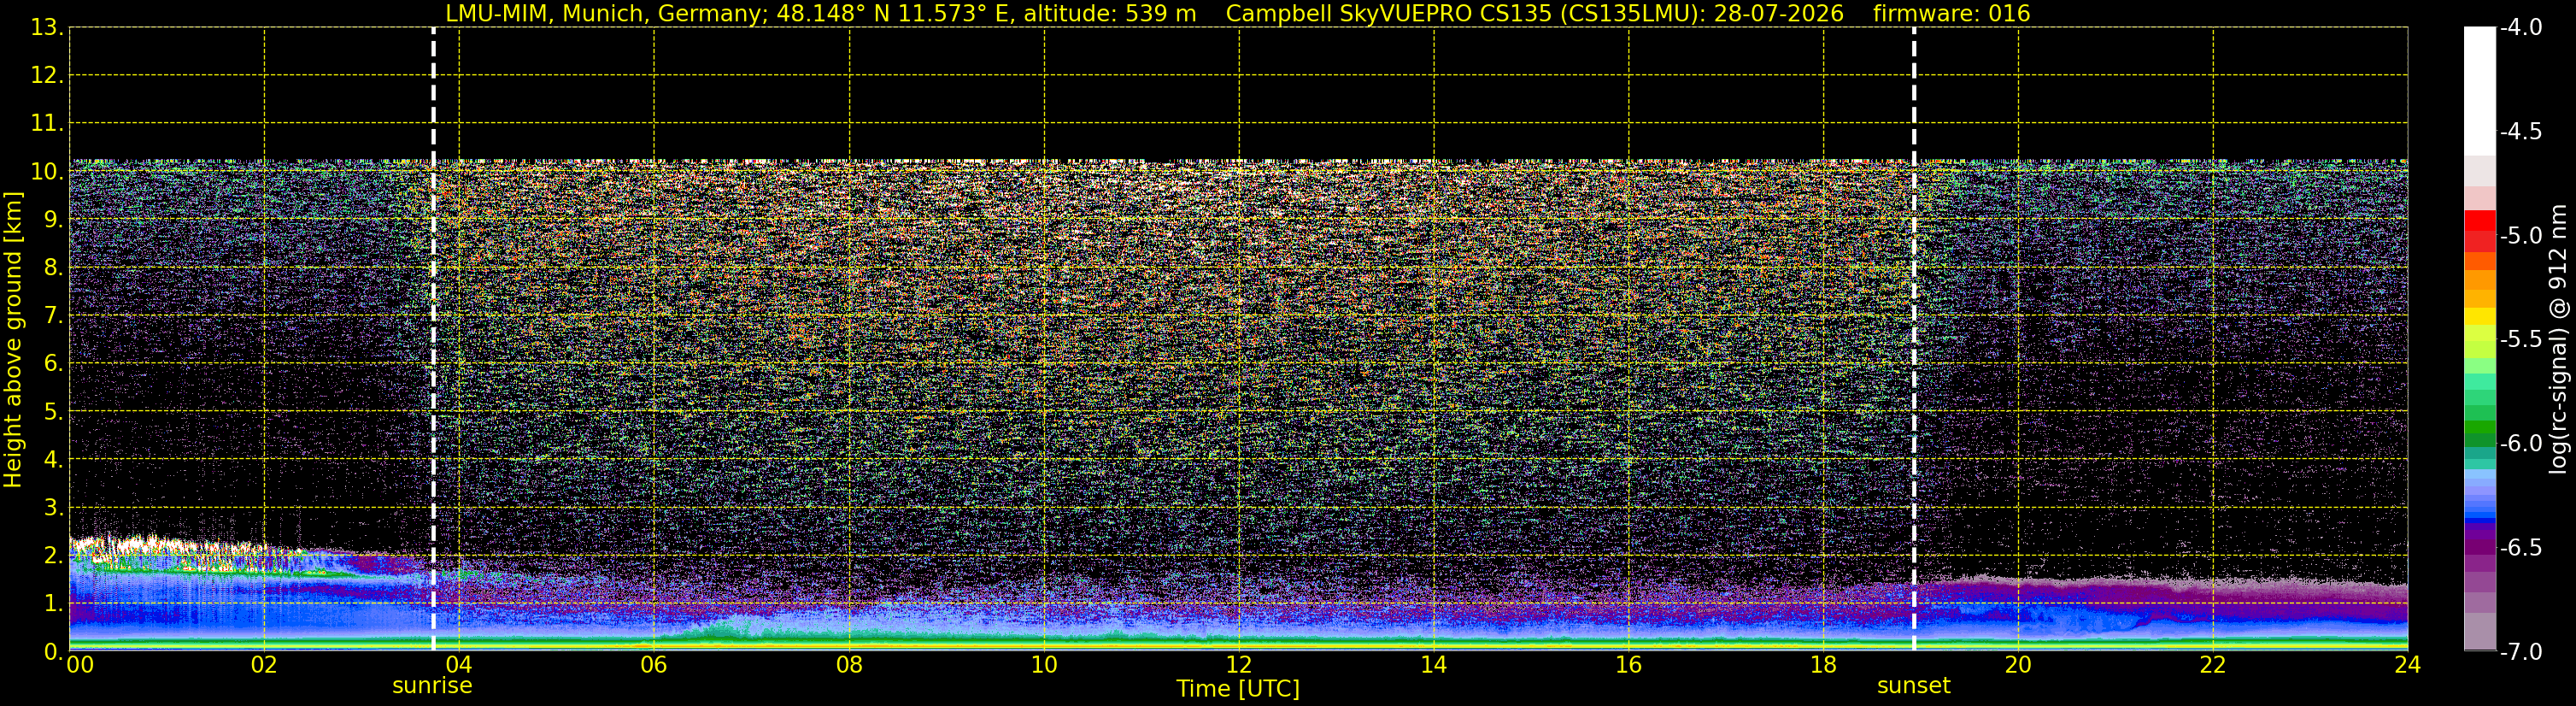Click the colorbar tick label '-6.0'
Screen dimensions: 2576x706
[x=2521, y=443]
